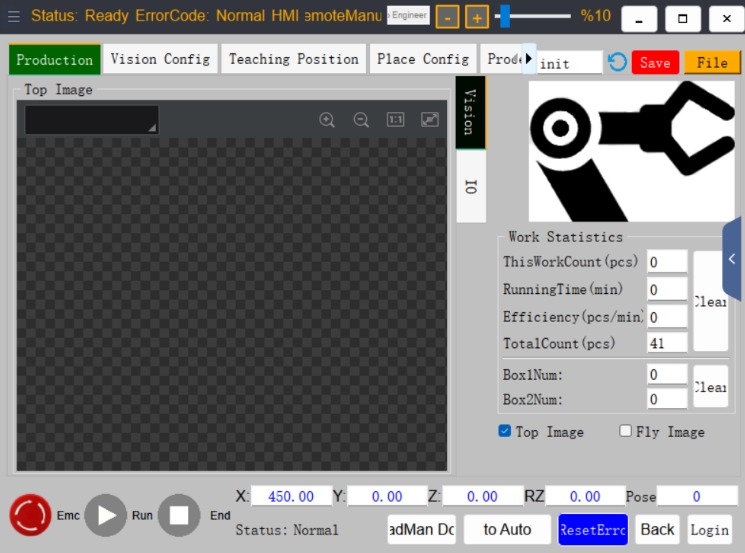
Task: Uncheck the Top Image checkbox
Action: (505, 431)
